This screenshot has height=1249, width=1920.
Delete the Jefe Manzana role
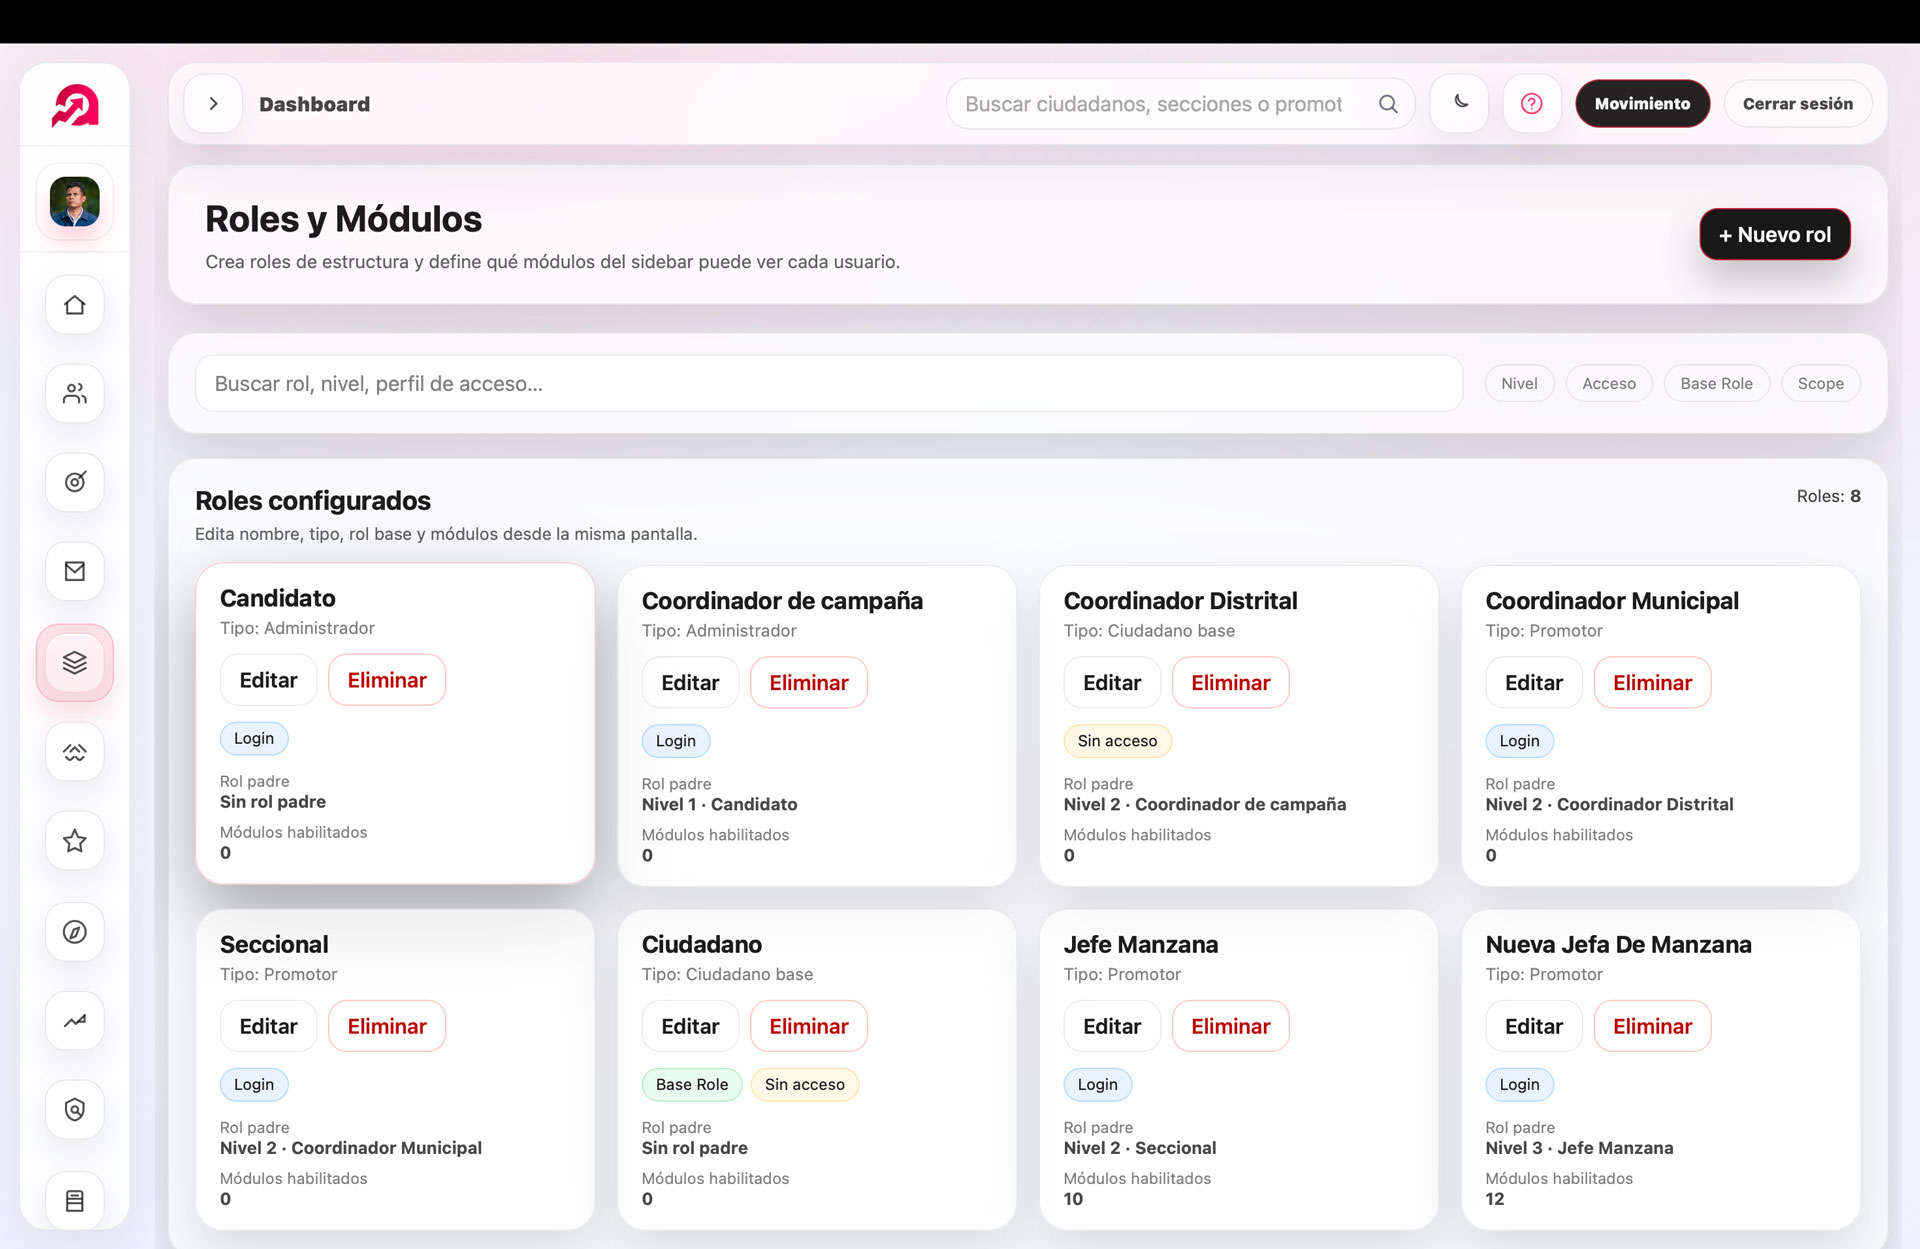tap(1230, 1026)
